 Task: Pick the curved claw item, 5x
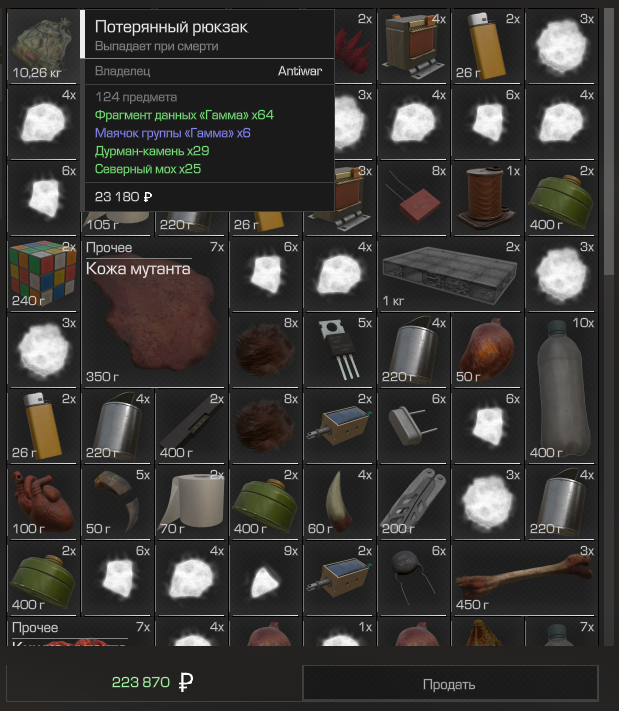(117, 502)
